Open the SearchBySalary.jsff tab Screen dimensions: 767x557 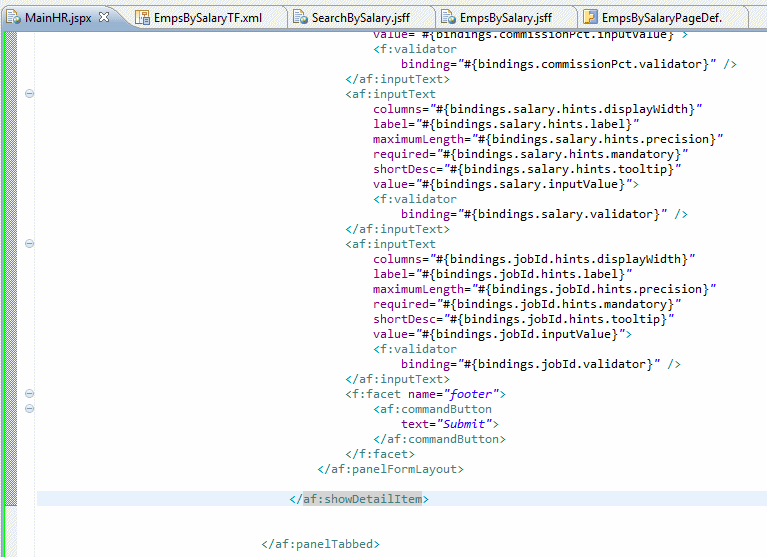coord(361,18)
